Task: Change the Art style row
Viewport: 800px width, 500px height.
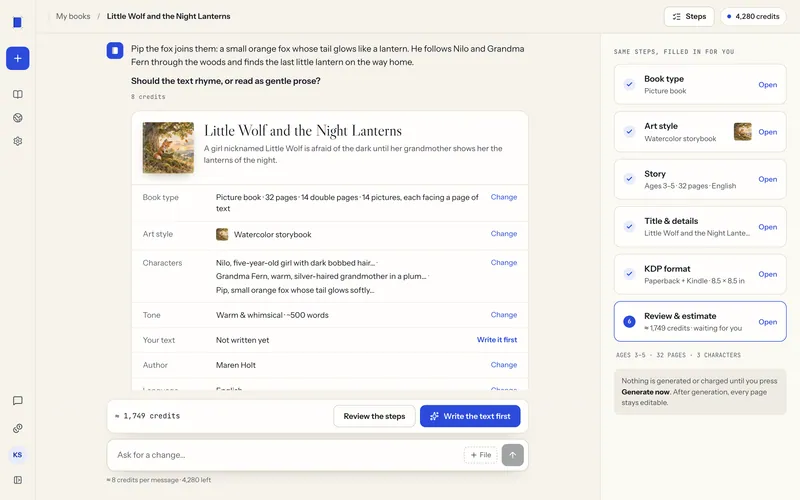Action: (504, 234)
